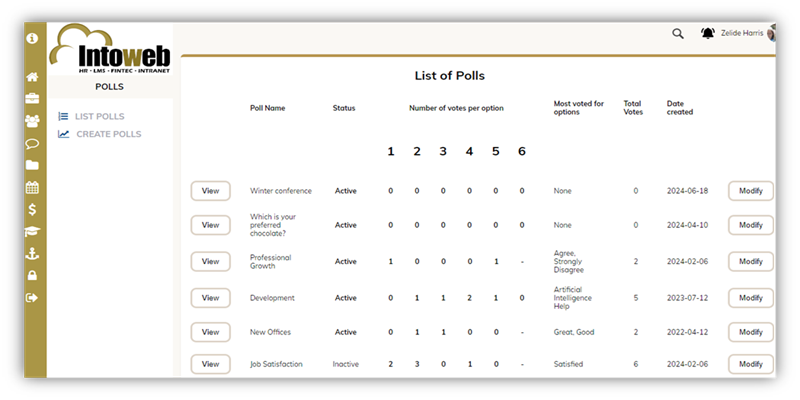Click option number 6 column heading
800x400 pixels.
click(x=521, y=152)
